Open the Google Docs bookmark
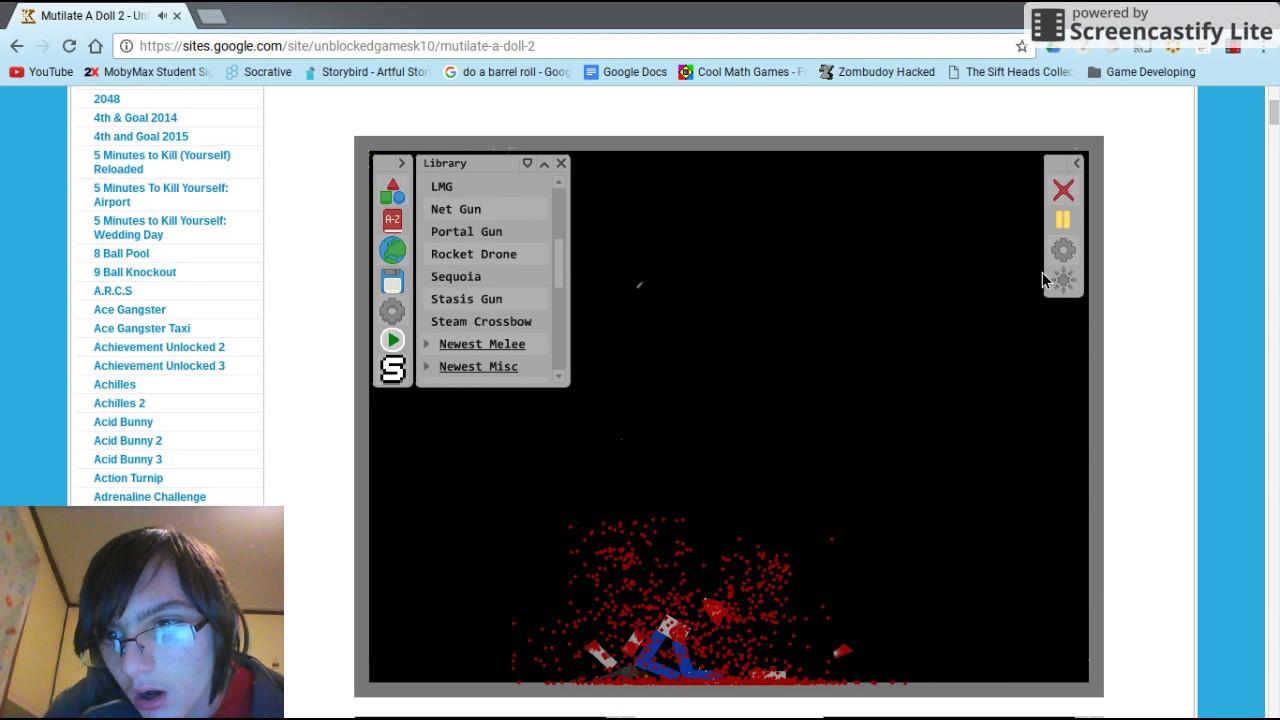 tap(625, 72)
